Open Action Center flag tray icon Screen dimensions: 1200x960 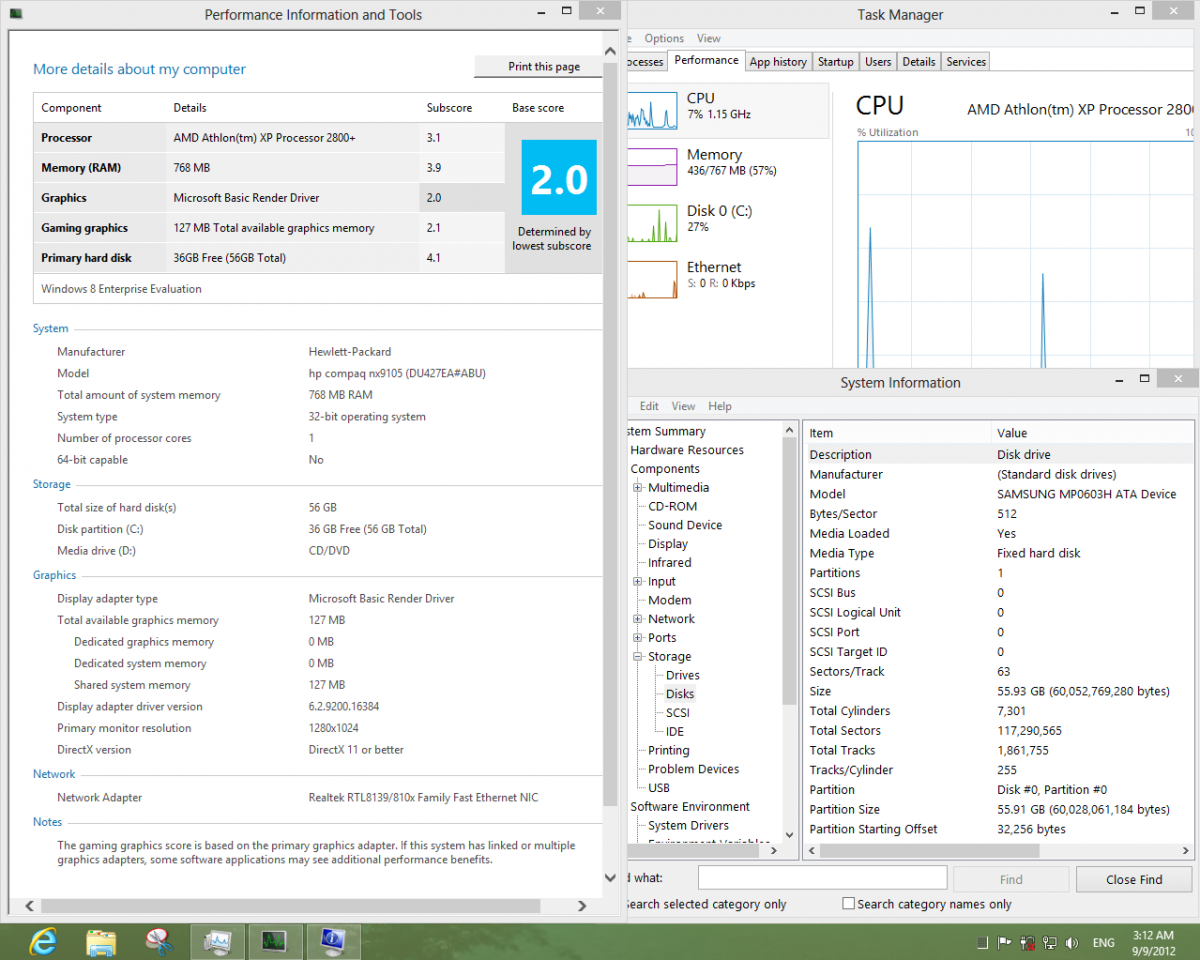[x=1005, y=943]
